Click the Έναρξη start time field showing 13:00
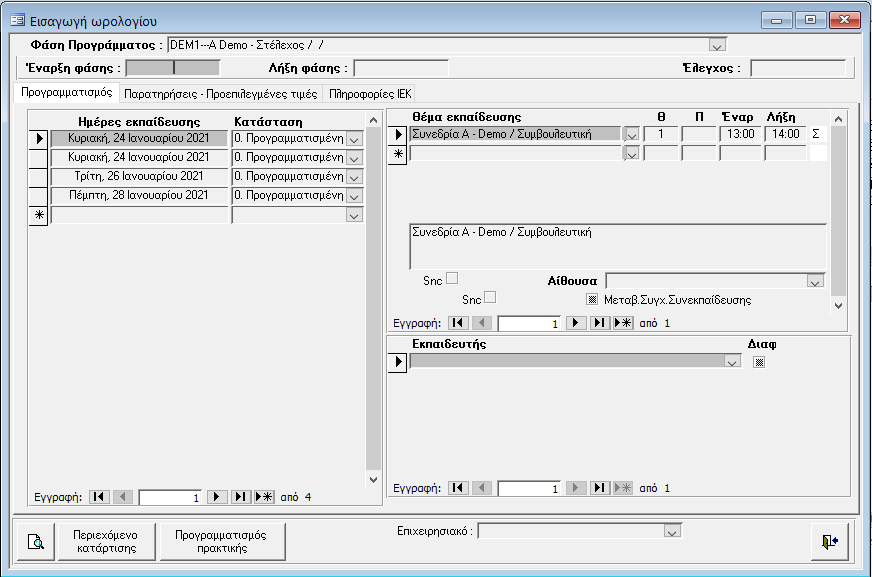Image resolution: width=872 pixels, height=577 pixels. click(739, 134)
